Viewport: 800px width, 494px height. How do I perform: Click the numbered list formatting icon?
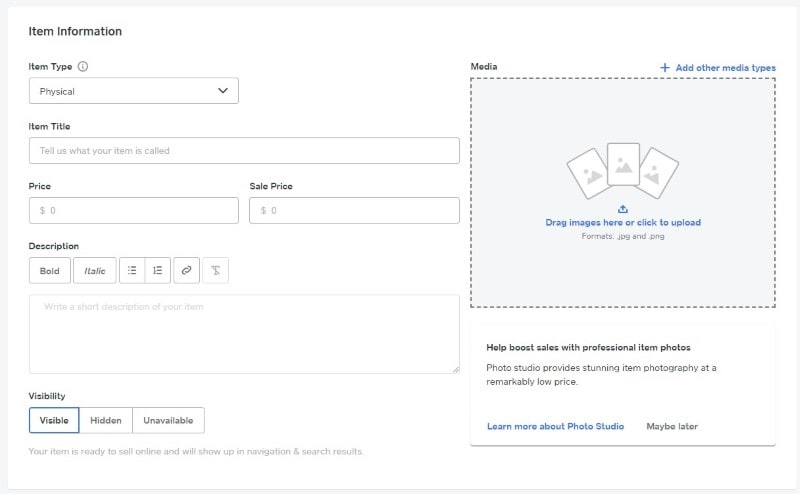[x=158, y=271]
